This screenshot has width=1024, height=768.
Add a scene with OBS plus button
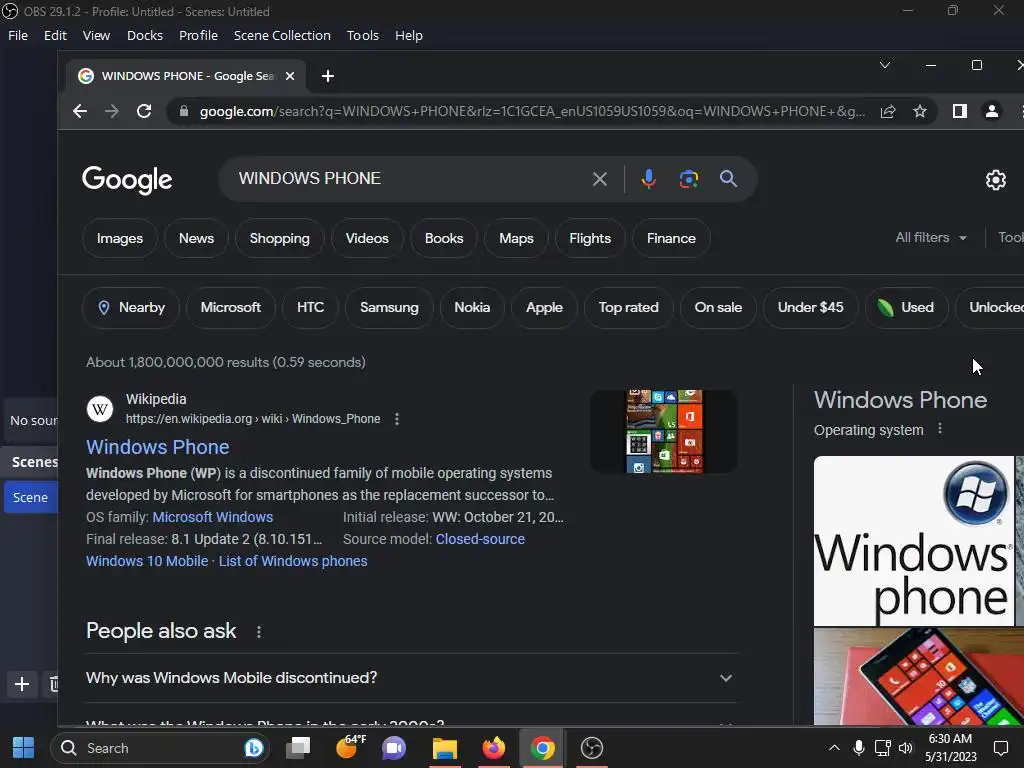coord(22,684)
